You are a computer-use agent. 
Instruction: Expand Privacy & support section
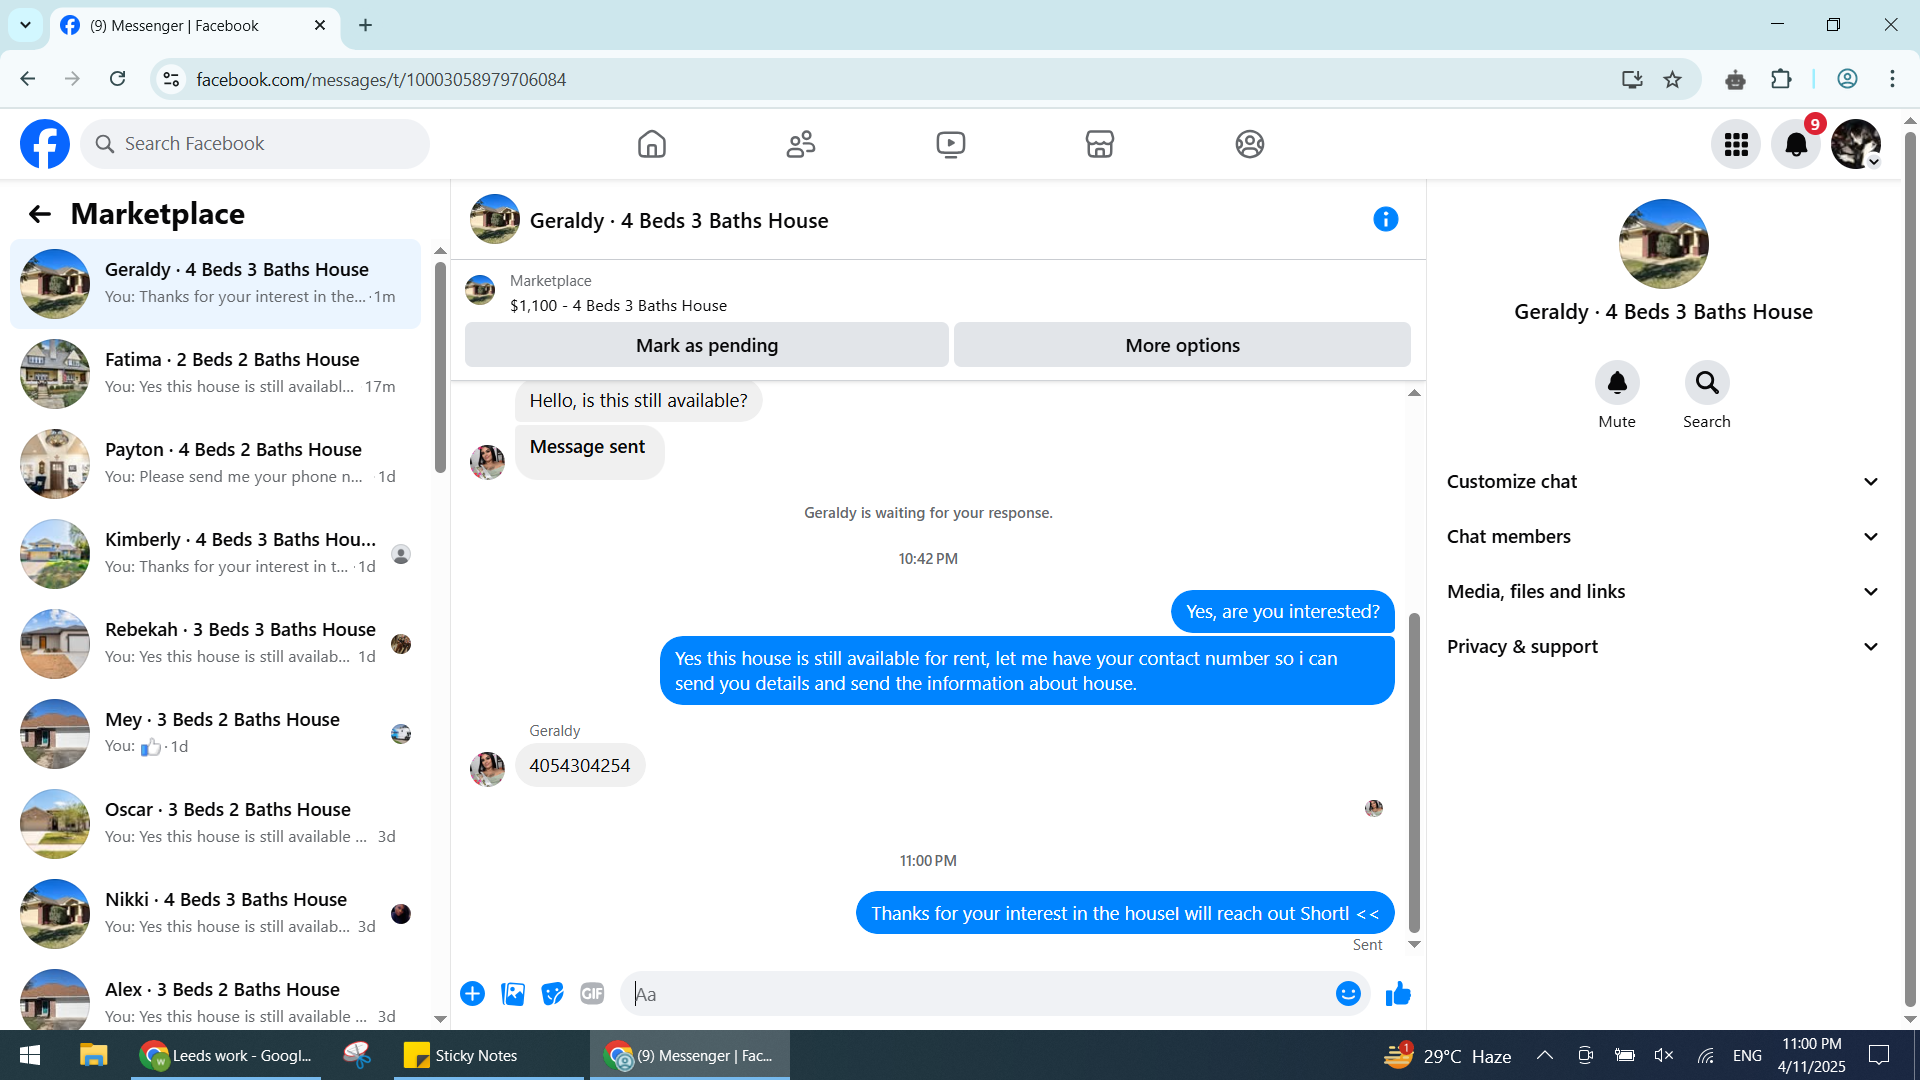[1663, 646]
